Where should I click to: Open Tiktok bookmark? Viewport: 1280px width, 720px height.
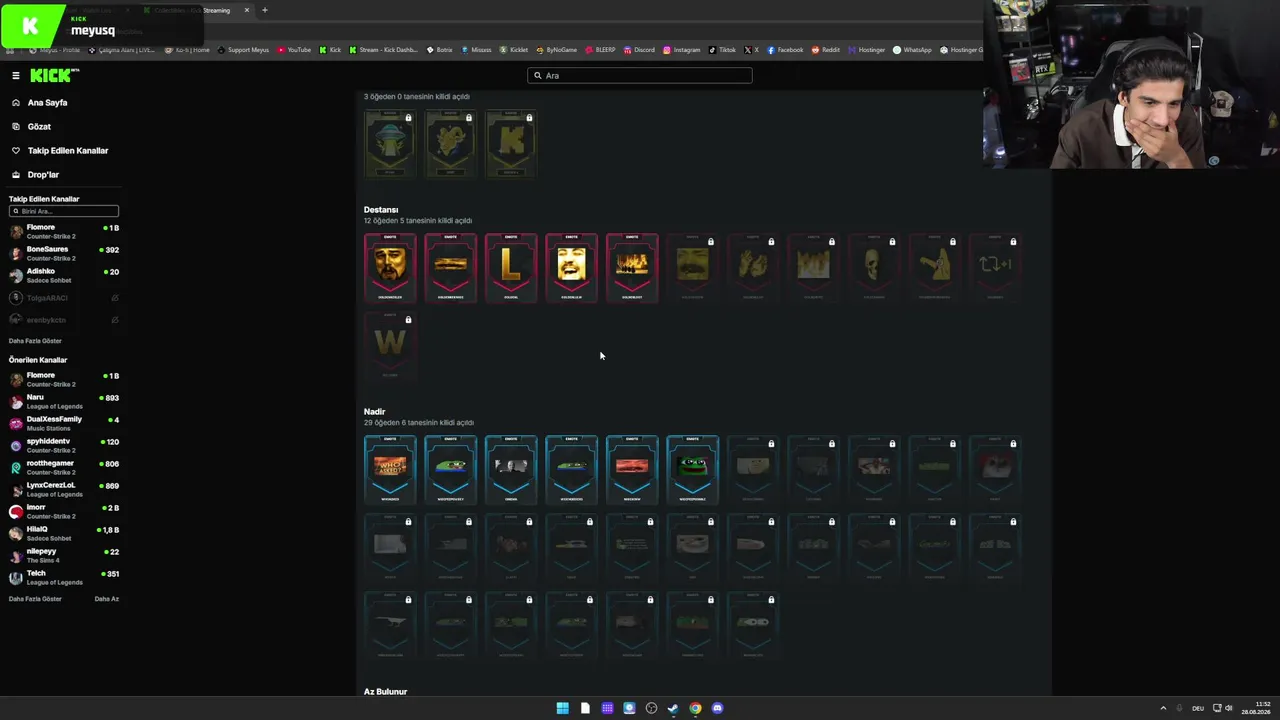[x=721, y=50]
